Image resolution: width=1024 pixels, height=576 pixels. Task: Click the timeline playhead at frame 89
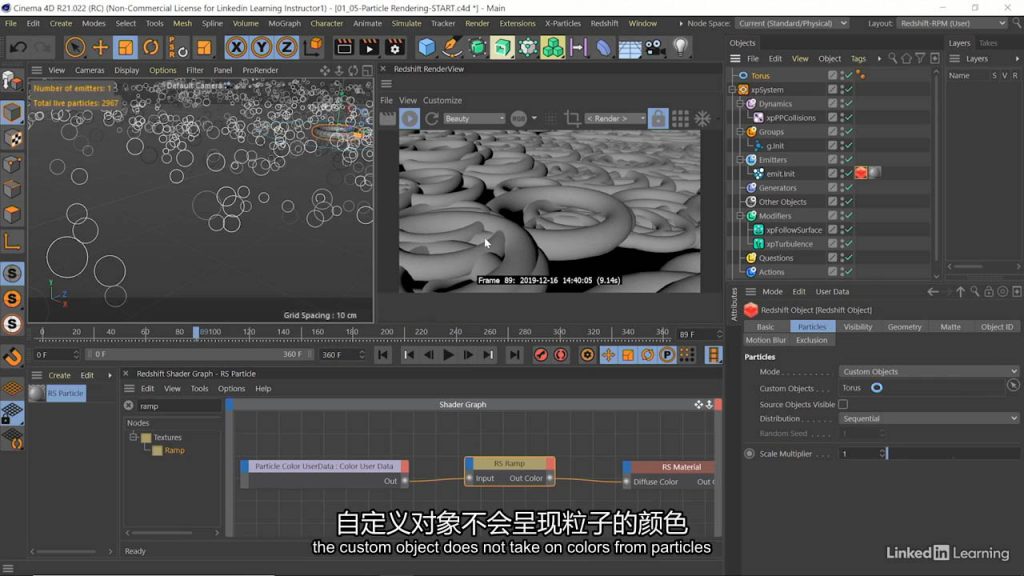196,332
